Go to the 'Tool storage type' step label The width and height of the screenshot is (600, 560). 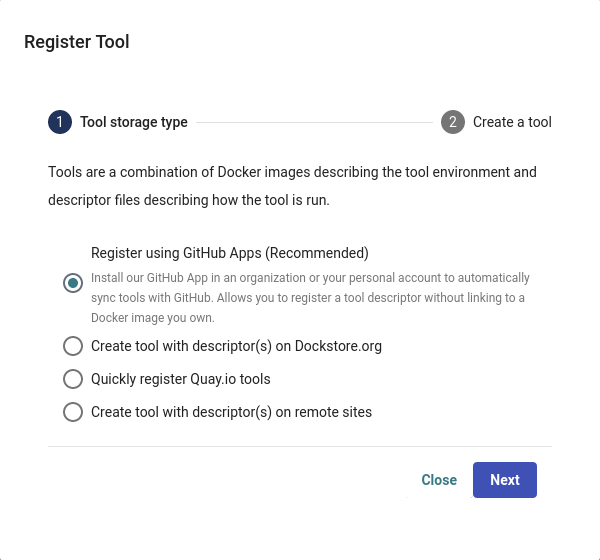pos(134,122)
